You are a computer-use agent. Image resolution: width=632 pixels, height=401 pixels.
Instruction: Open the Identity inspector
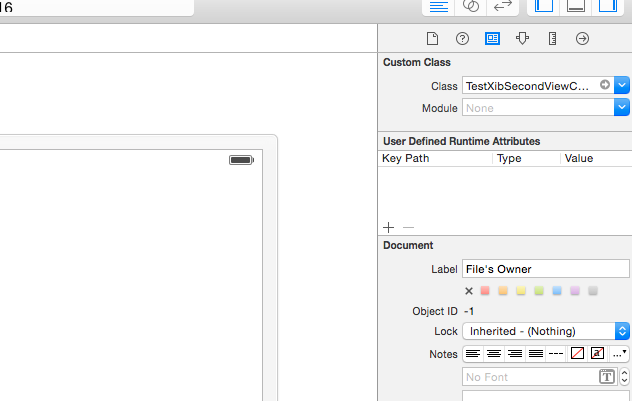tap(492, 39)
